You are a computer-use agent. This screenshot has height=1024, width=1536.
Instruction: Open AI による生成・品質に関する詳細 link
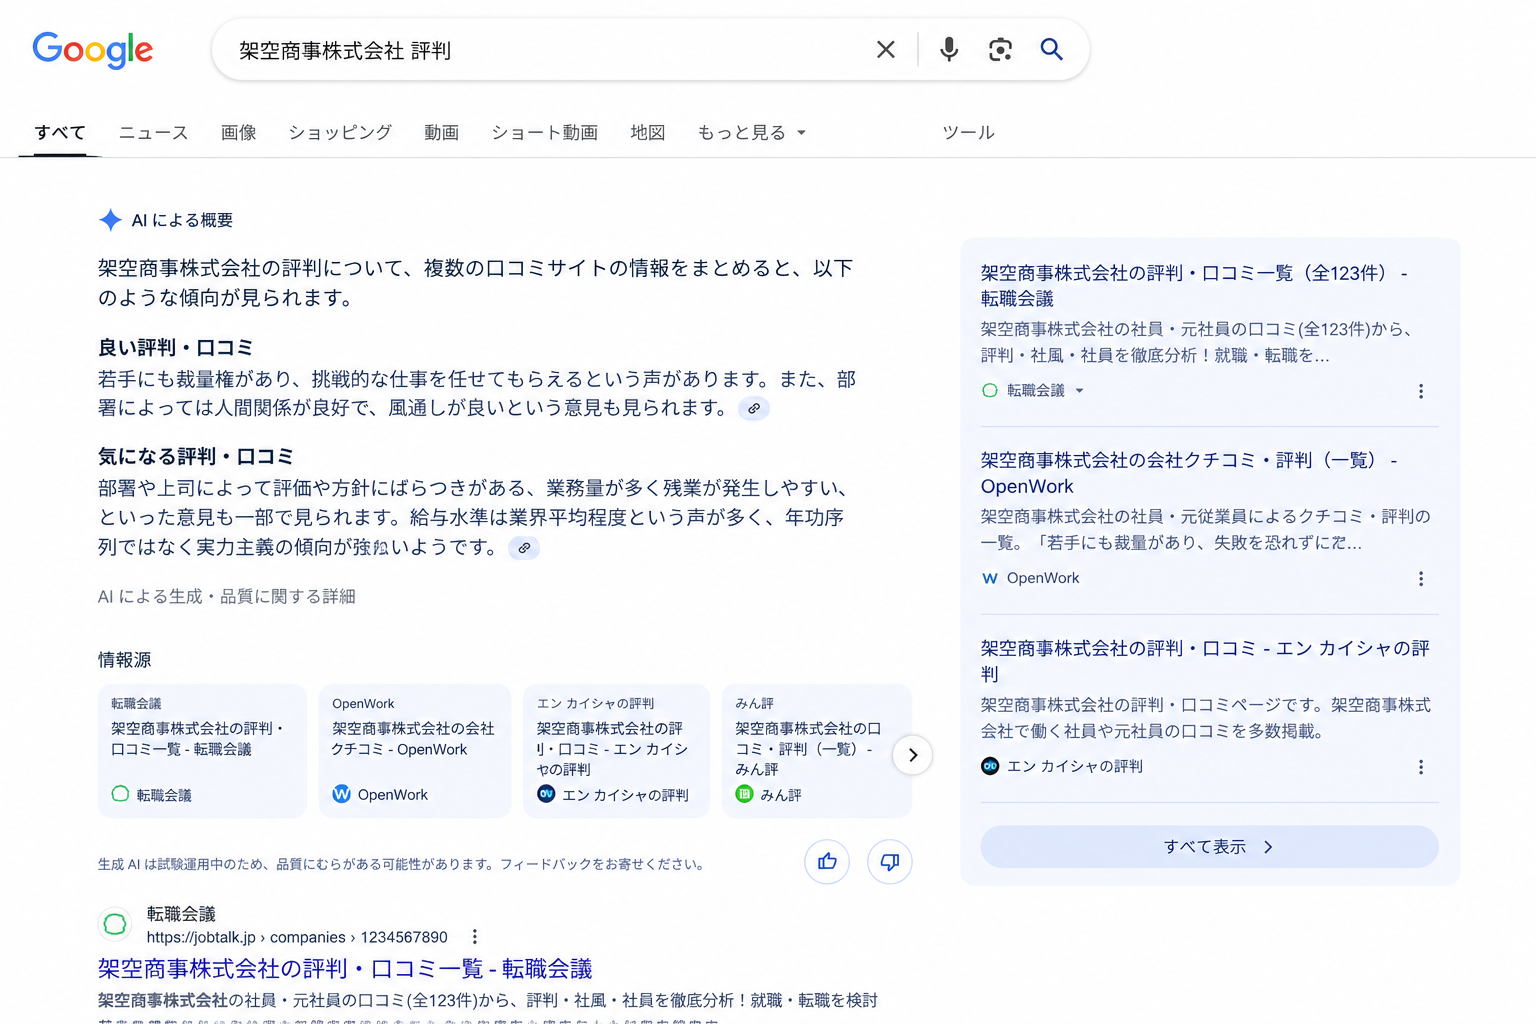(x=227, y=597)
